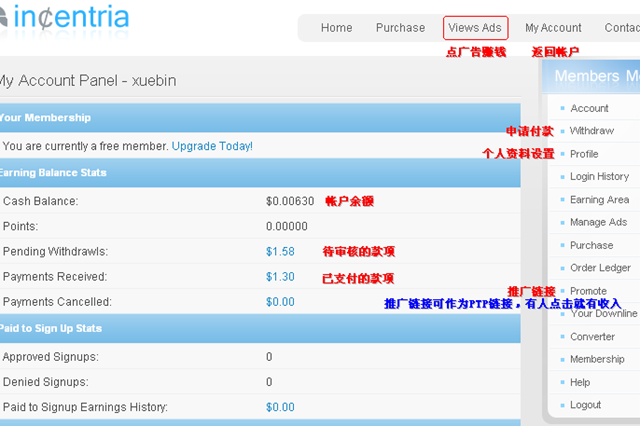Go to the Purchase navigation tab
Image resolution: width=640 pixels, height=426 pixels.
400,28
